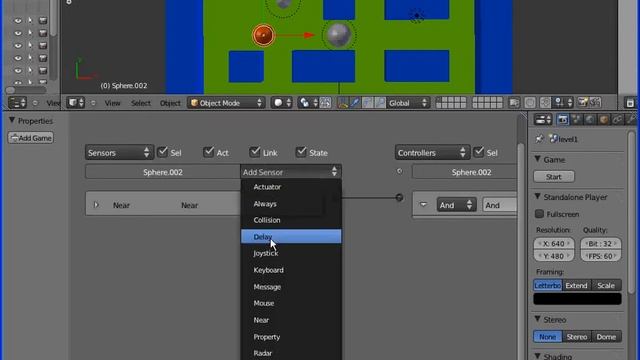
Task: Select the Scene properties tab icon
Action: click(x=576, y=120)
